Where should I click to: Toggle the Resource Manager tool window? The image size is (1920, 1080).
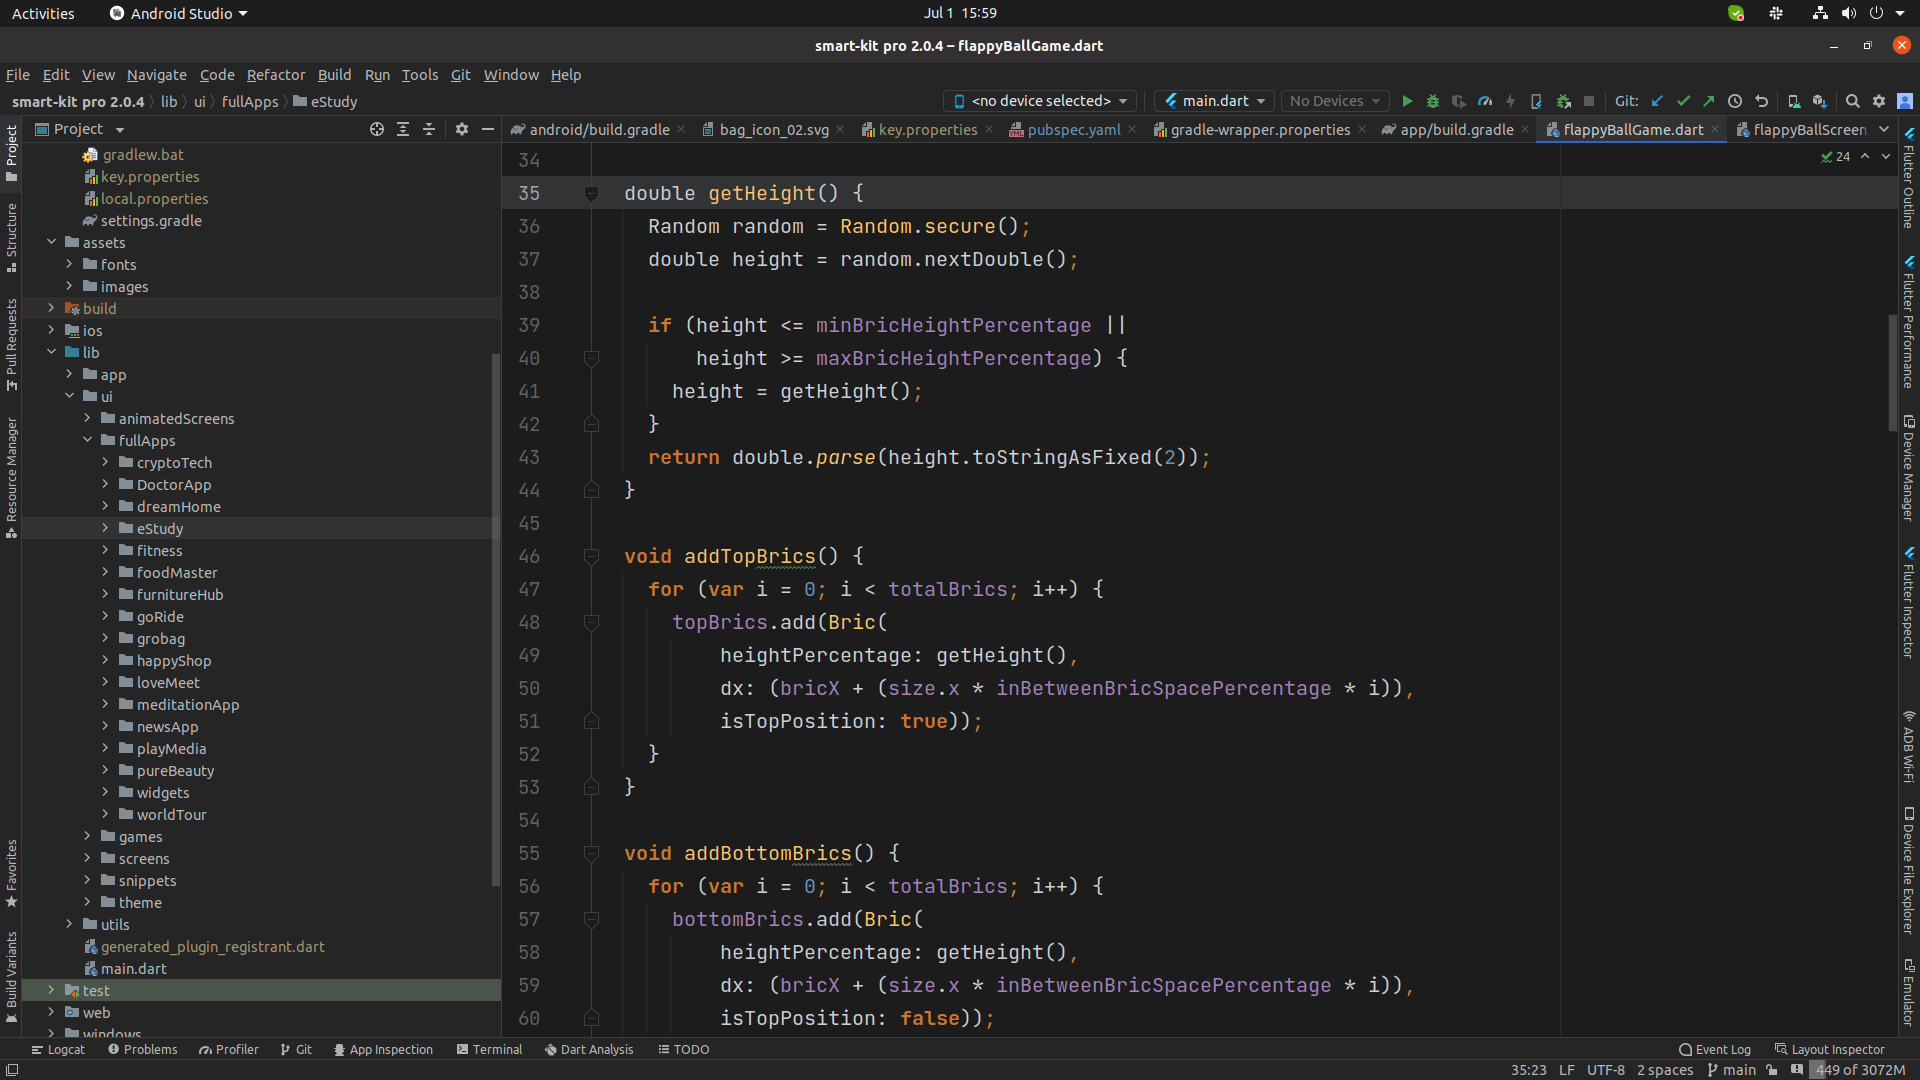tap(11, 477)
